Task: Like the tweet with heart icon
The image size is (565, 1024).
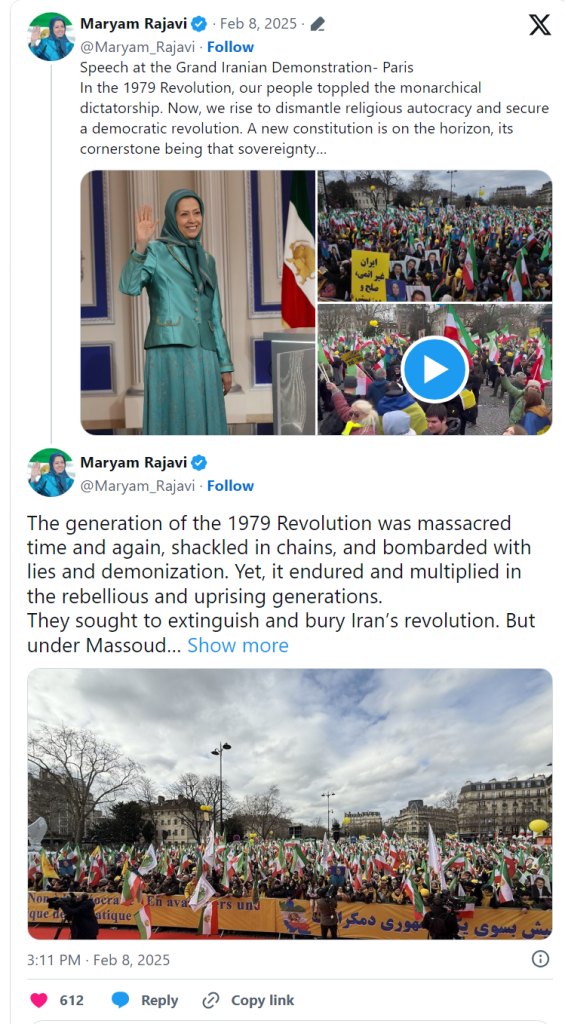Action: [x=39, y=1000]
